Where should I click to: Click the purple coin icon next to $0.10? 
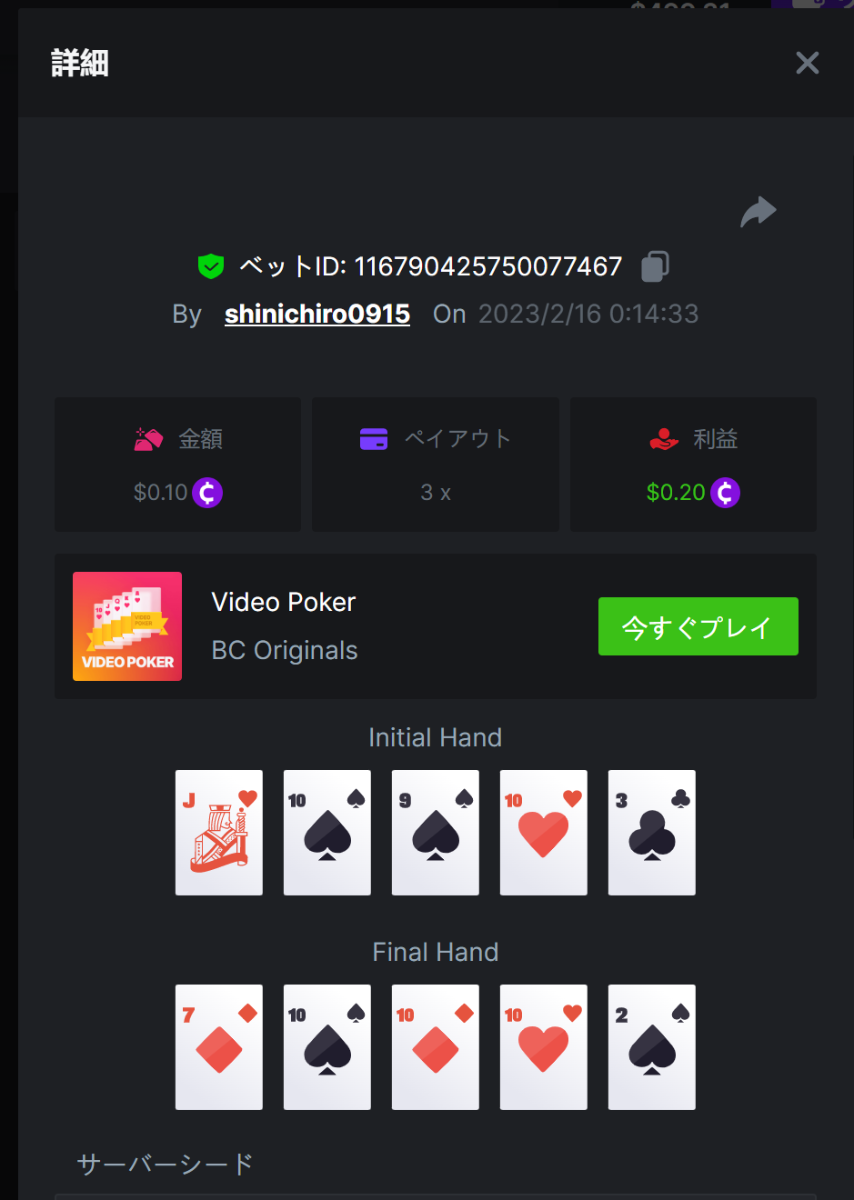coord(207,493)
